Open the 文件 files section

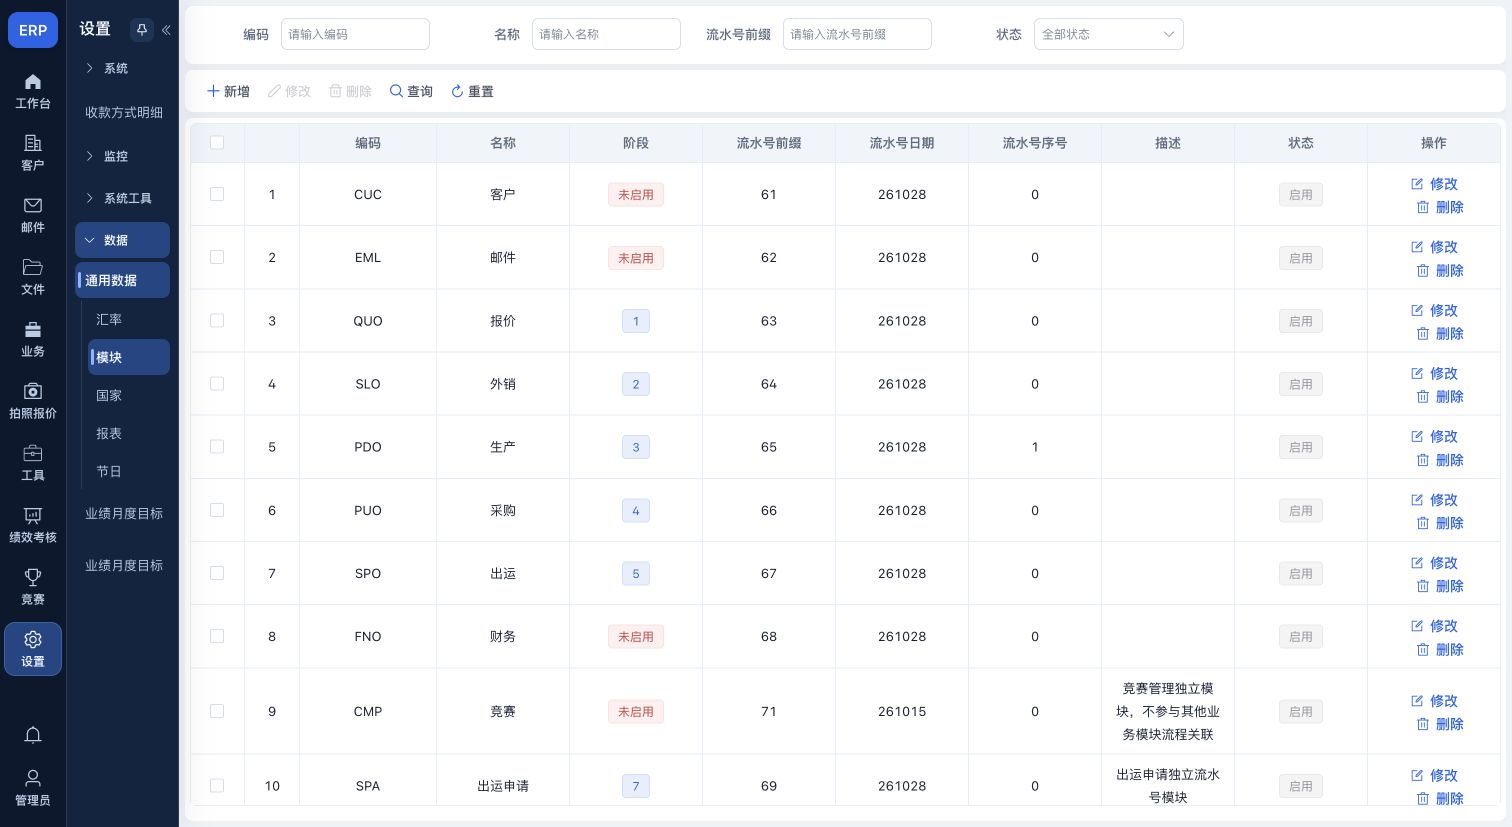[x=33, y=277]
